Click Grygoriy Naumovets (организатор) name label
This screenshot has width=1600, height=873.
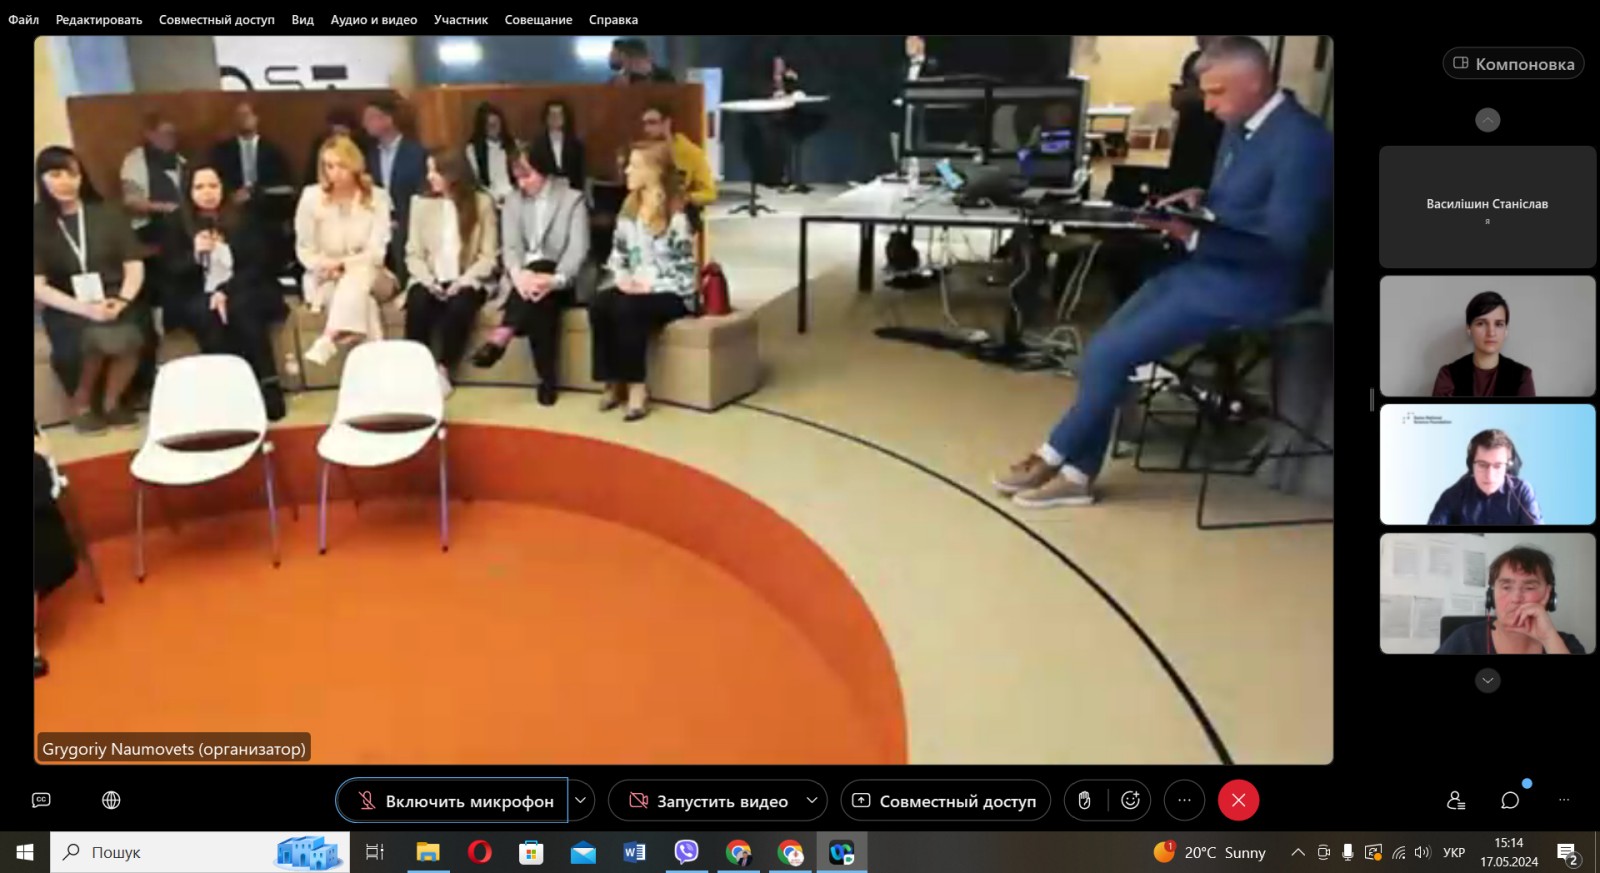click(174, 748)
